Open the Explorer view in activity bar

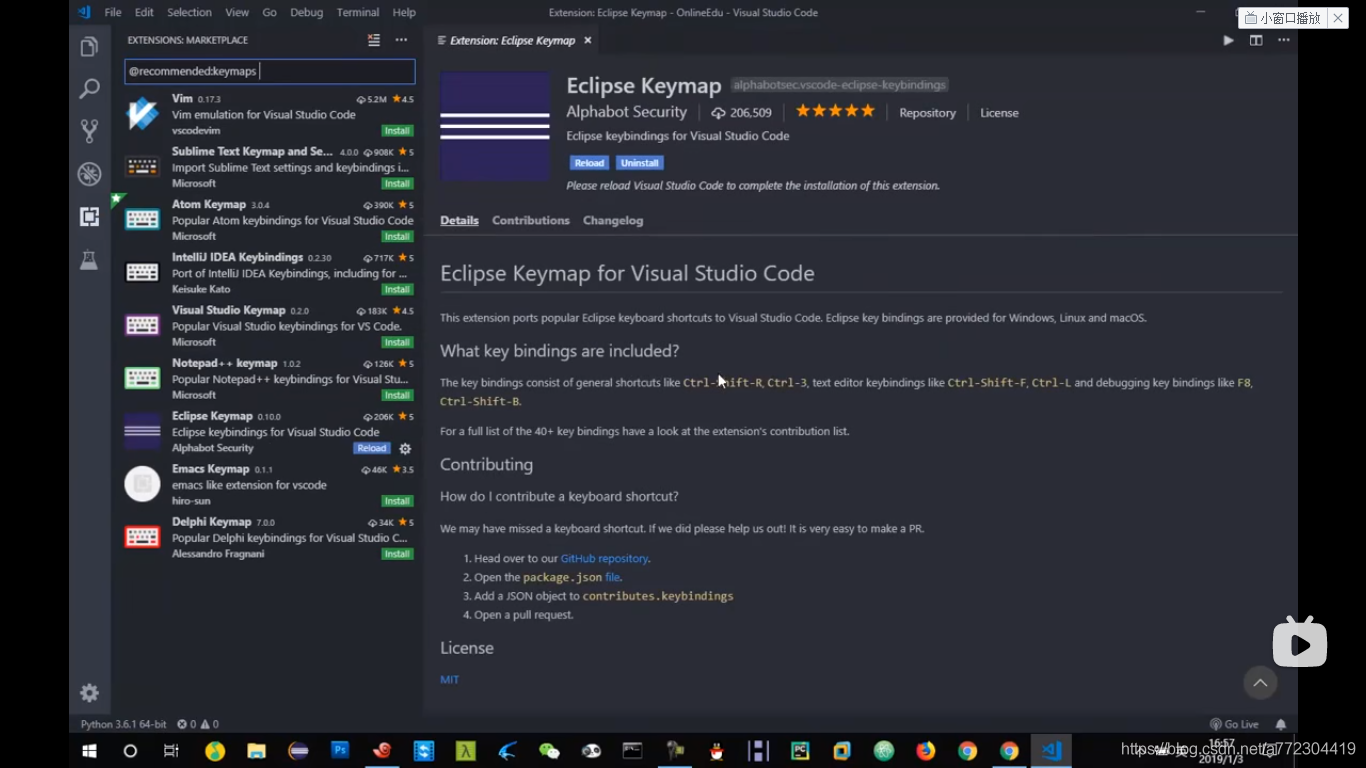[x=89, y=47]
